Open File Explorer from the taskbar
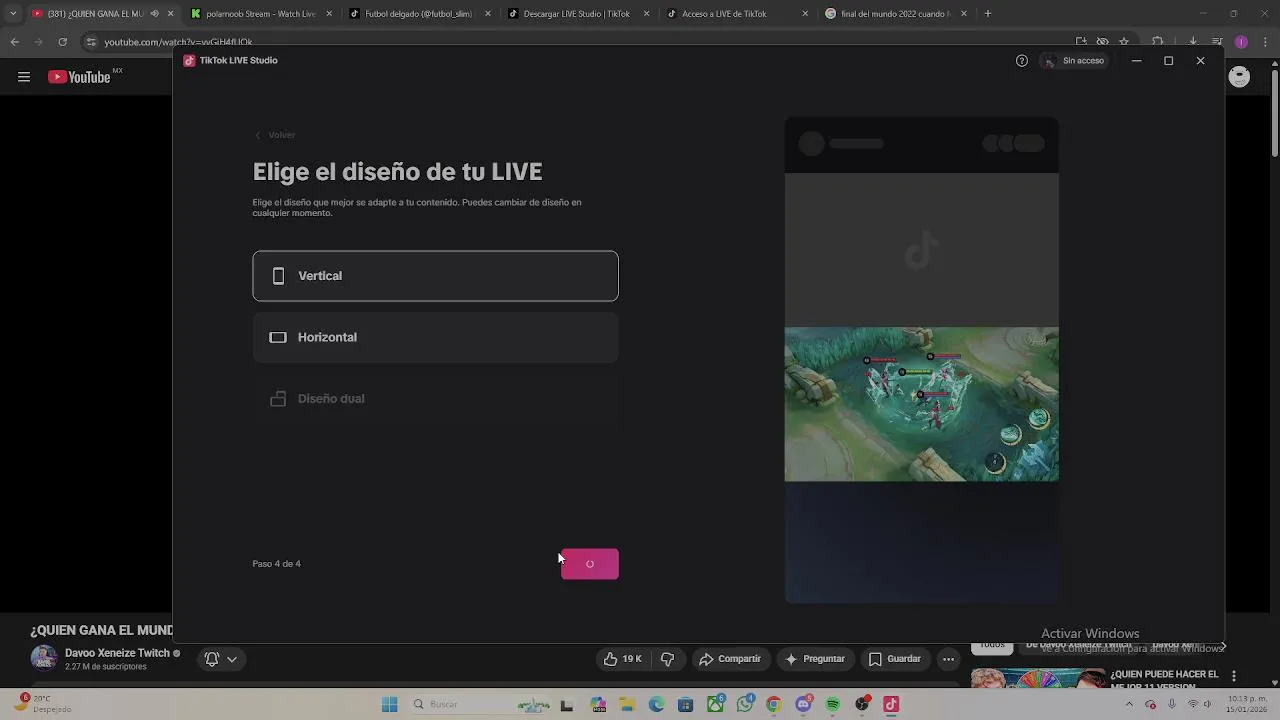Screen dimensions: 1280x720 [x=627, y=705]
